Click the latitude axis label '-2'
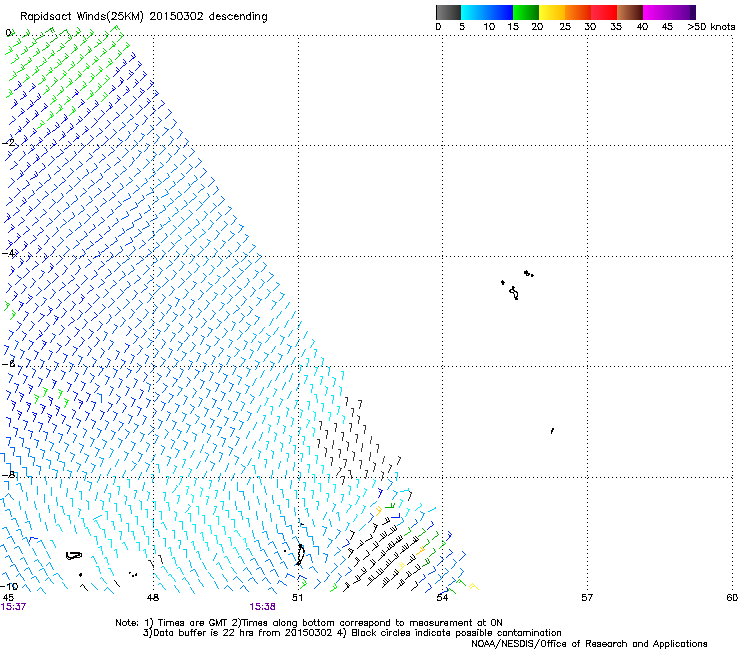The image size is (740, 650). coord(8,143)
